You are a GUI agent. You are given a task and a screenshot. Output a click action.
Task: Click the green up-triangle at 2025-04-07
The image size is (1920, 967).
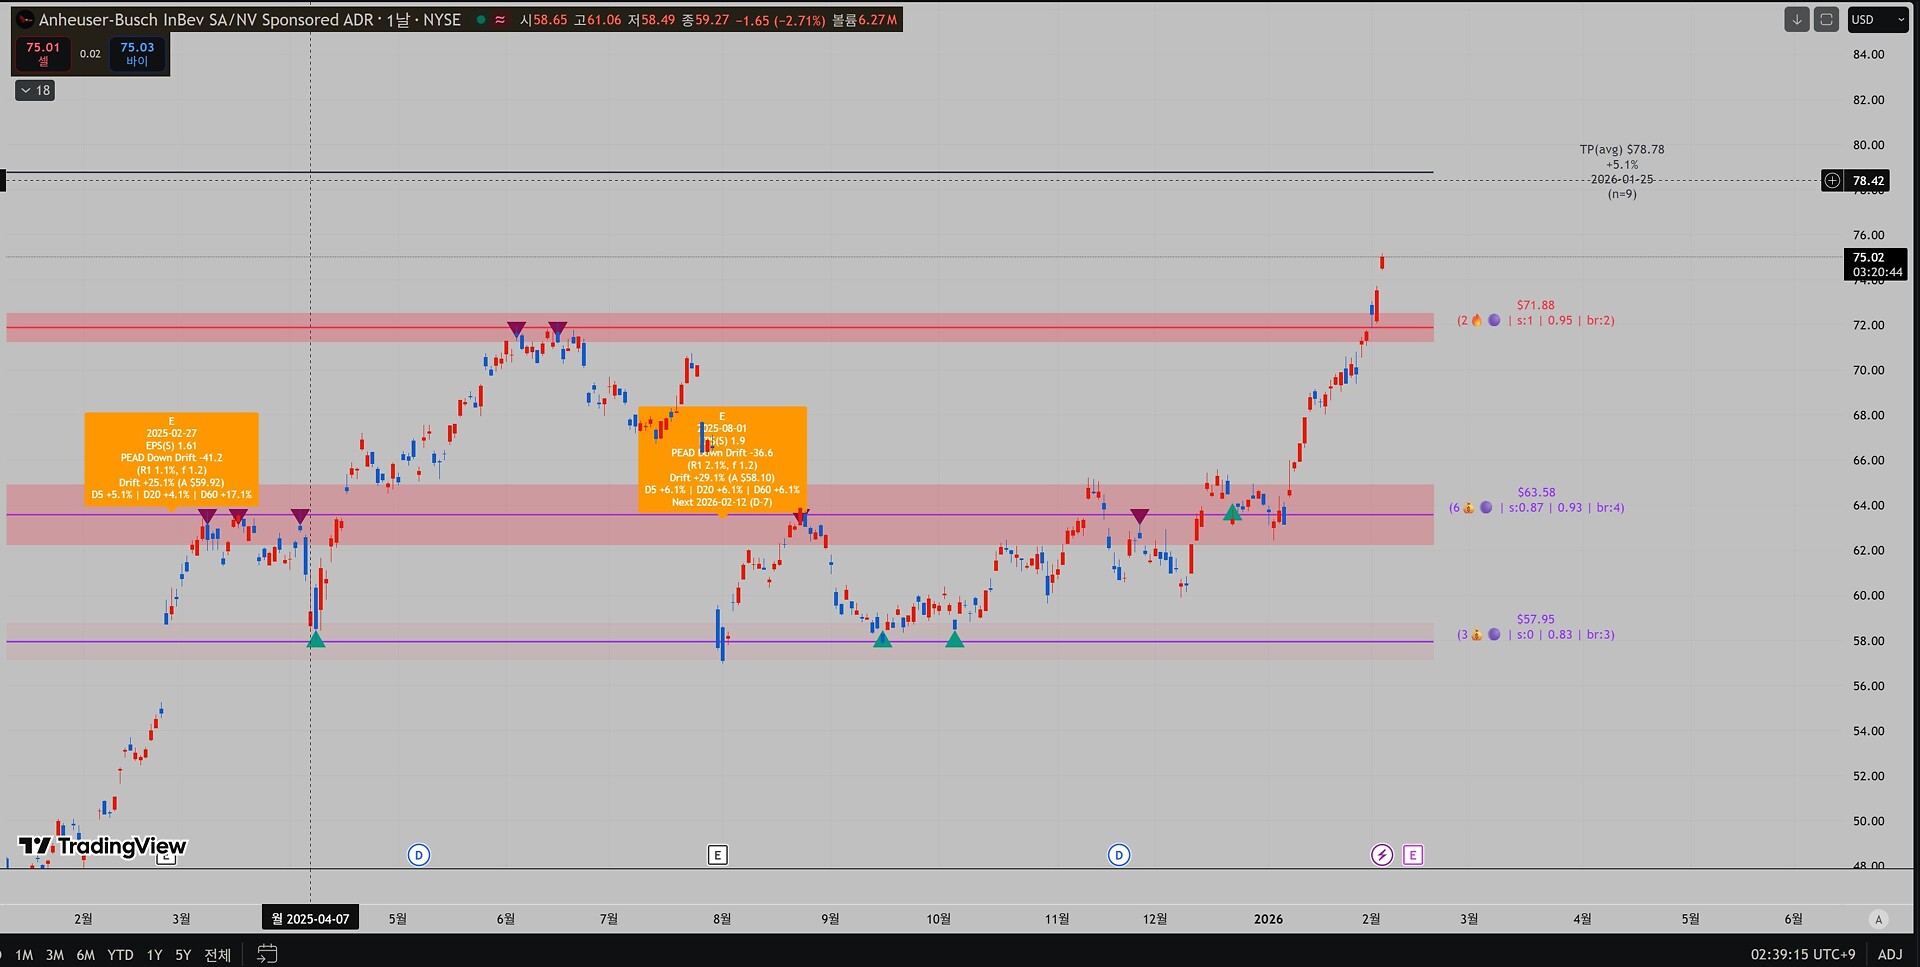pos(316,639)
